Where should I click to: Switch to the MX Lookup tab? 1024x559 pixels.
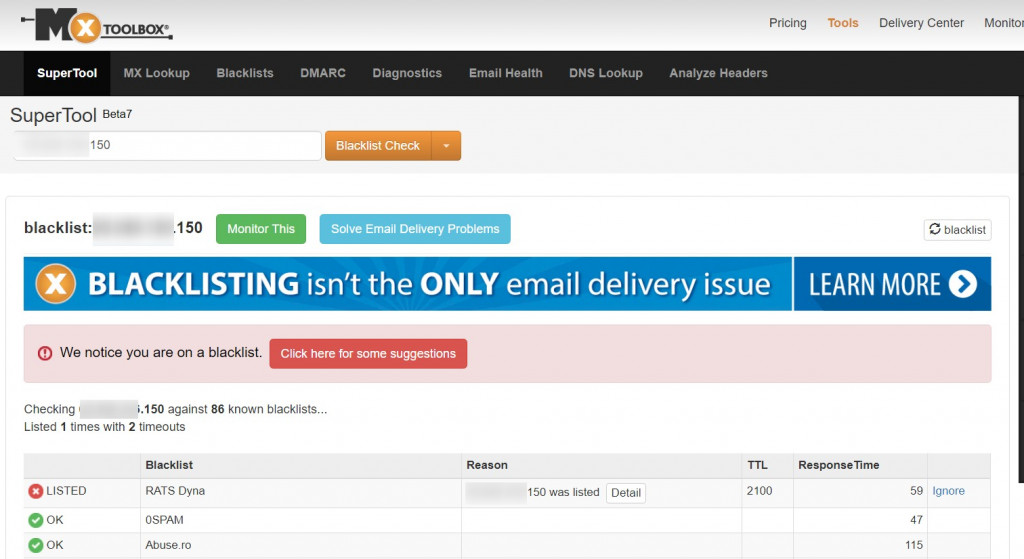[157, 73]
